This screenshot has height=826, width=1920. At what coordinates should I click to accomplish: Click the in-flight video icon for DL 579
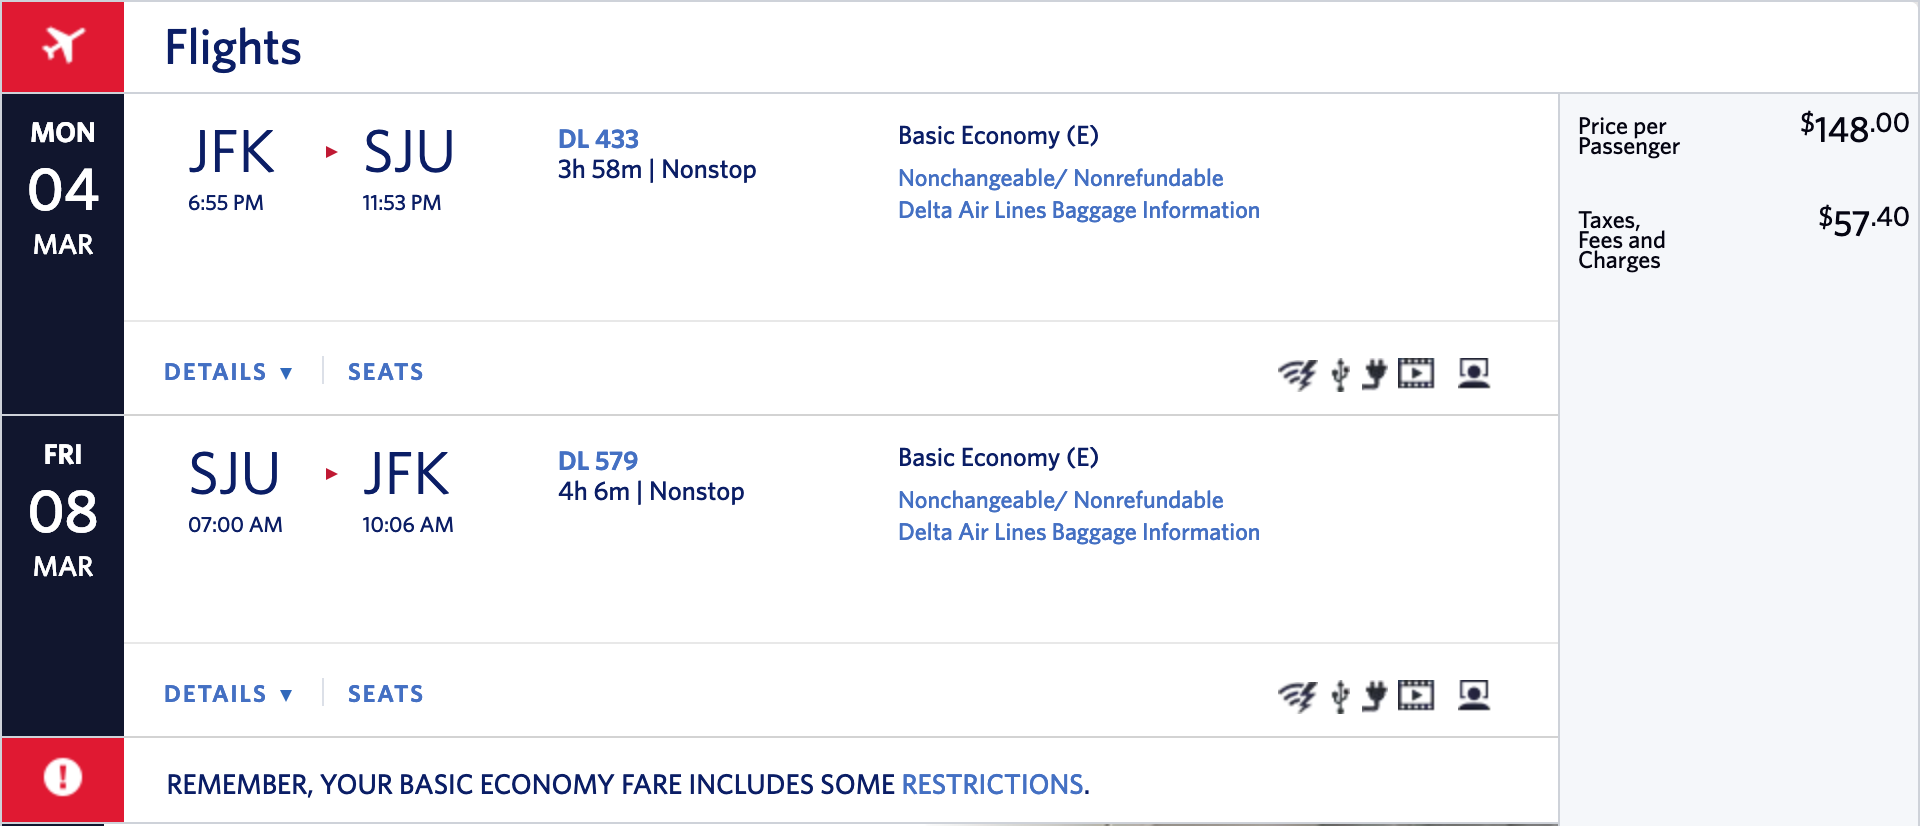click(x=1415, y=695)
